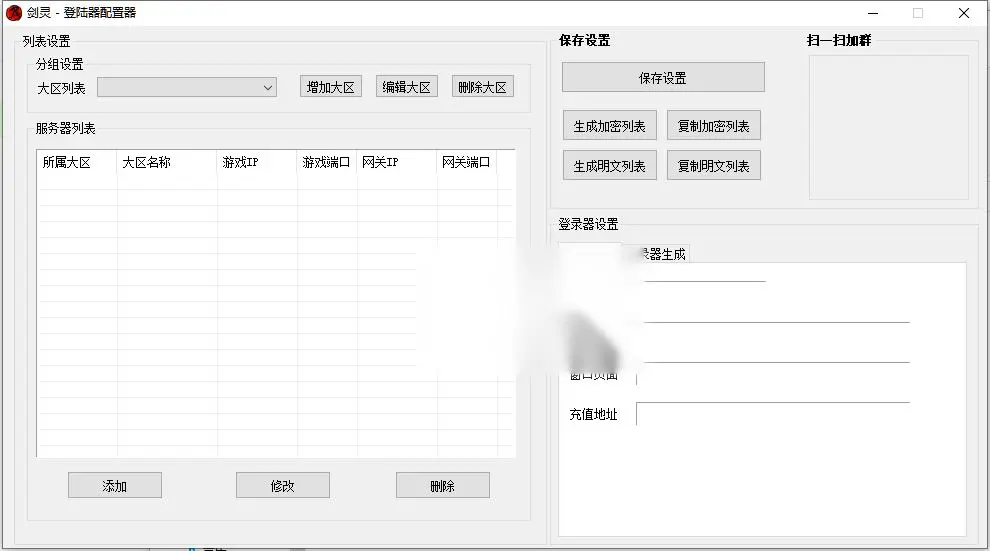Click the QR code box under 扫一扫加群
Image resolution: width=990 pixels, height=551 pixels.
[x=889, y=127]
